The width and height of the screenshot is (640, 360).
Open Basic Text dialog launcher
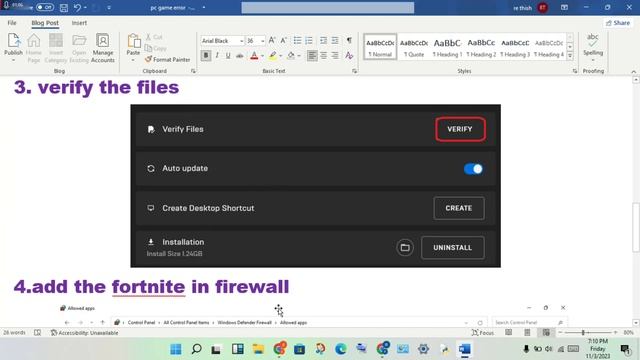point(354,71)
